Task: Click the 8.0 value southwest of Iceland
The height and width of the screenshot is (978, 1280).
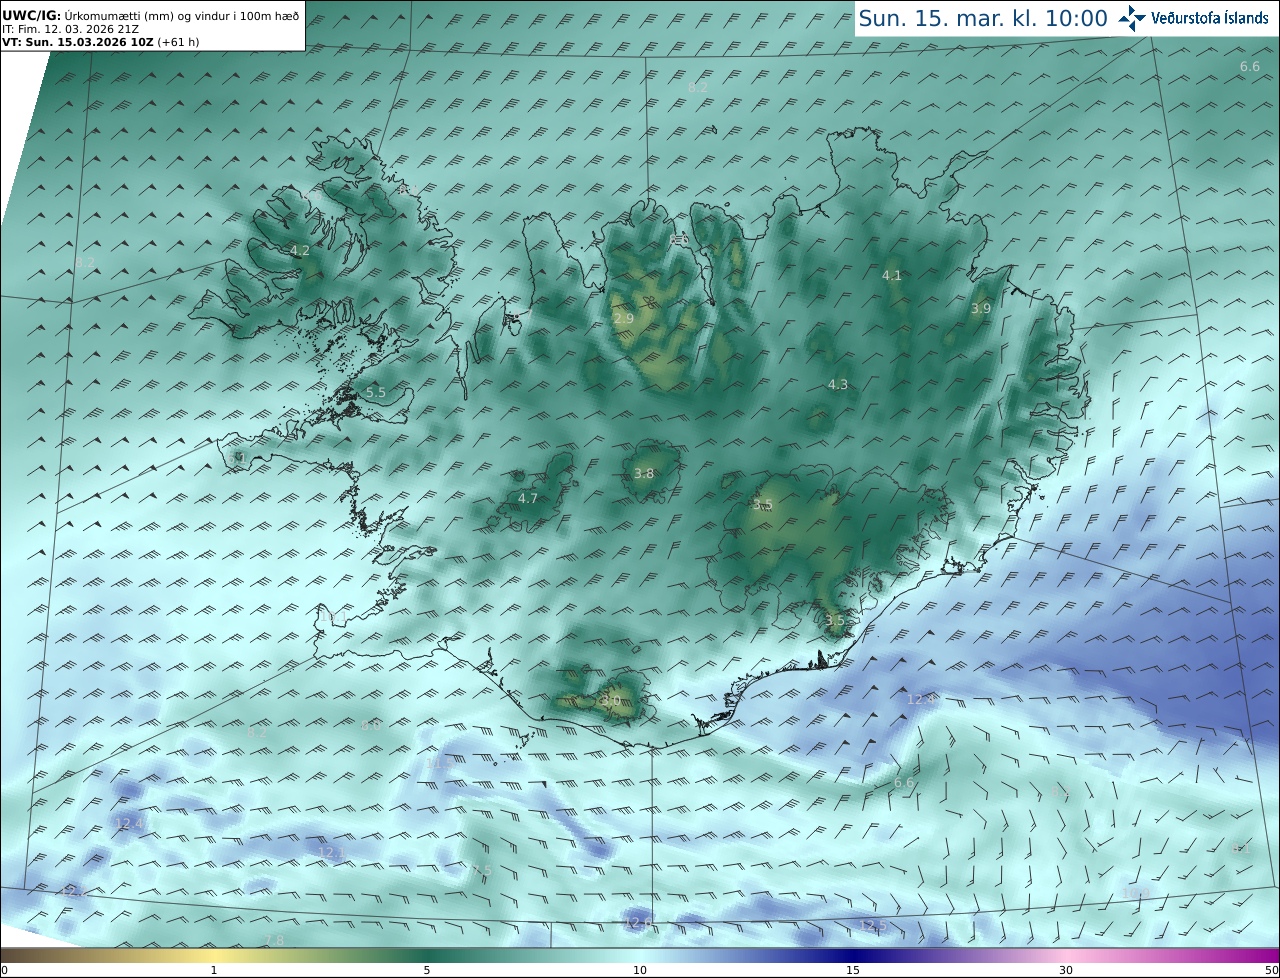Action: click(x=371, y=725)
